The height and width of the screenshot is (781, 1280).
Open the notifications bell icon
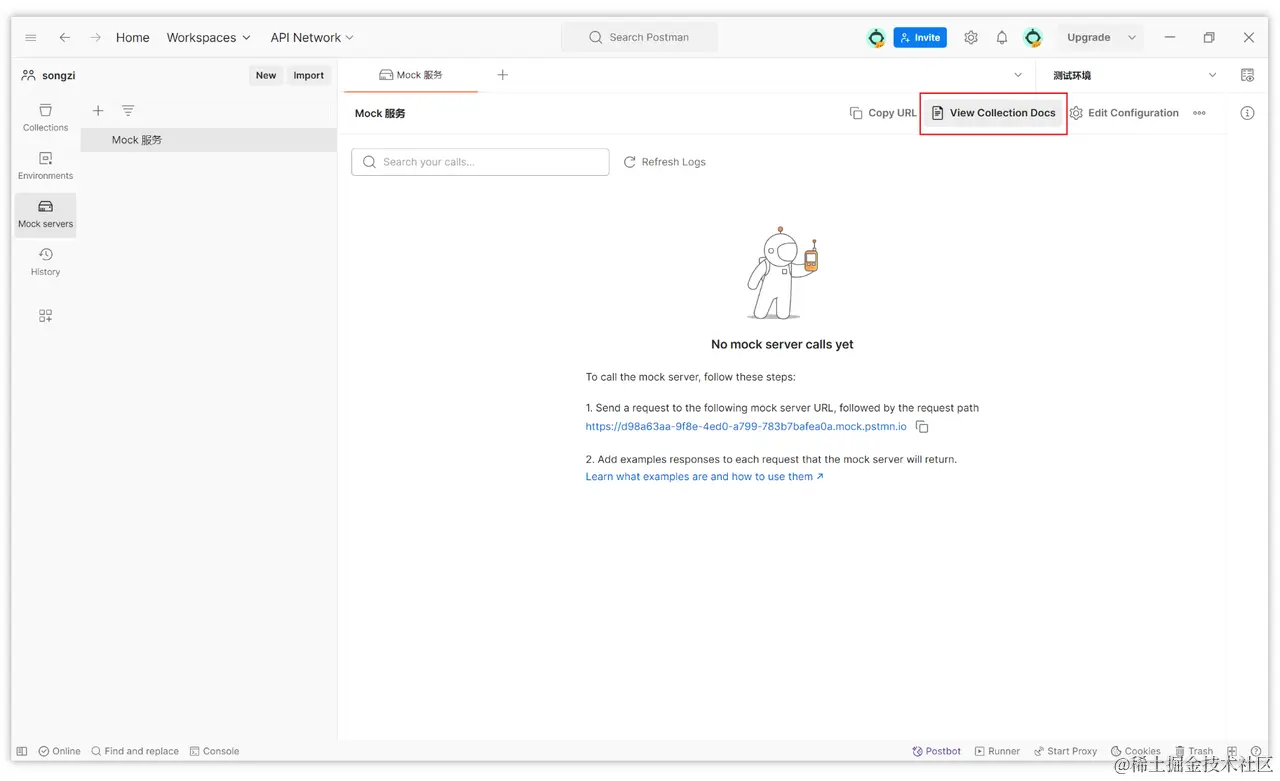pyautogui.click(x=1001, y=38)
